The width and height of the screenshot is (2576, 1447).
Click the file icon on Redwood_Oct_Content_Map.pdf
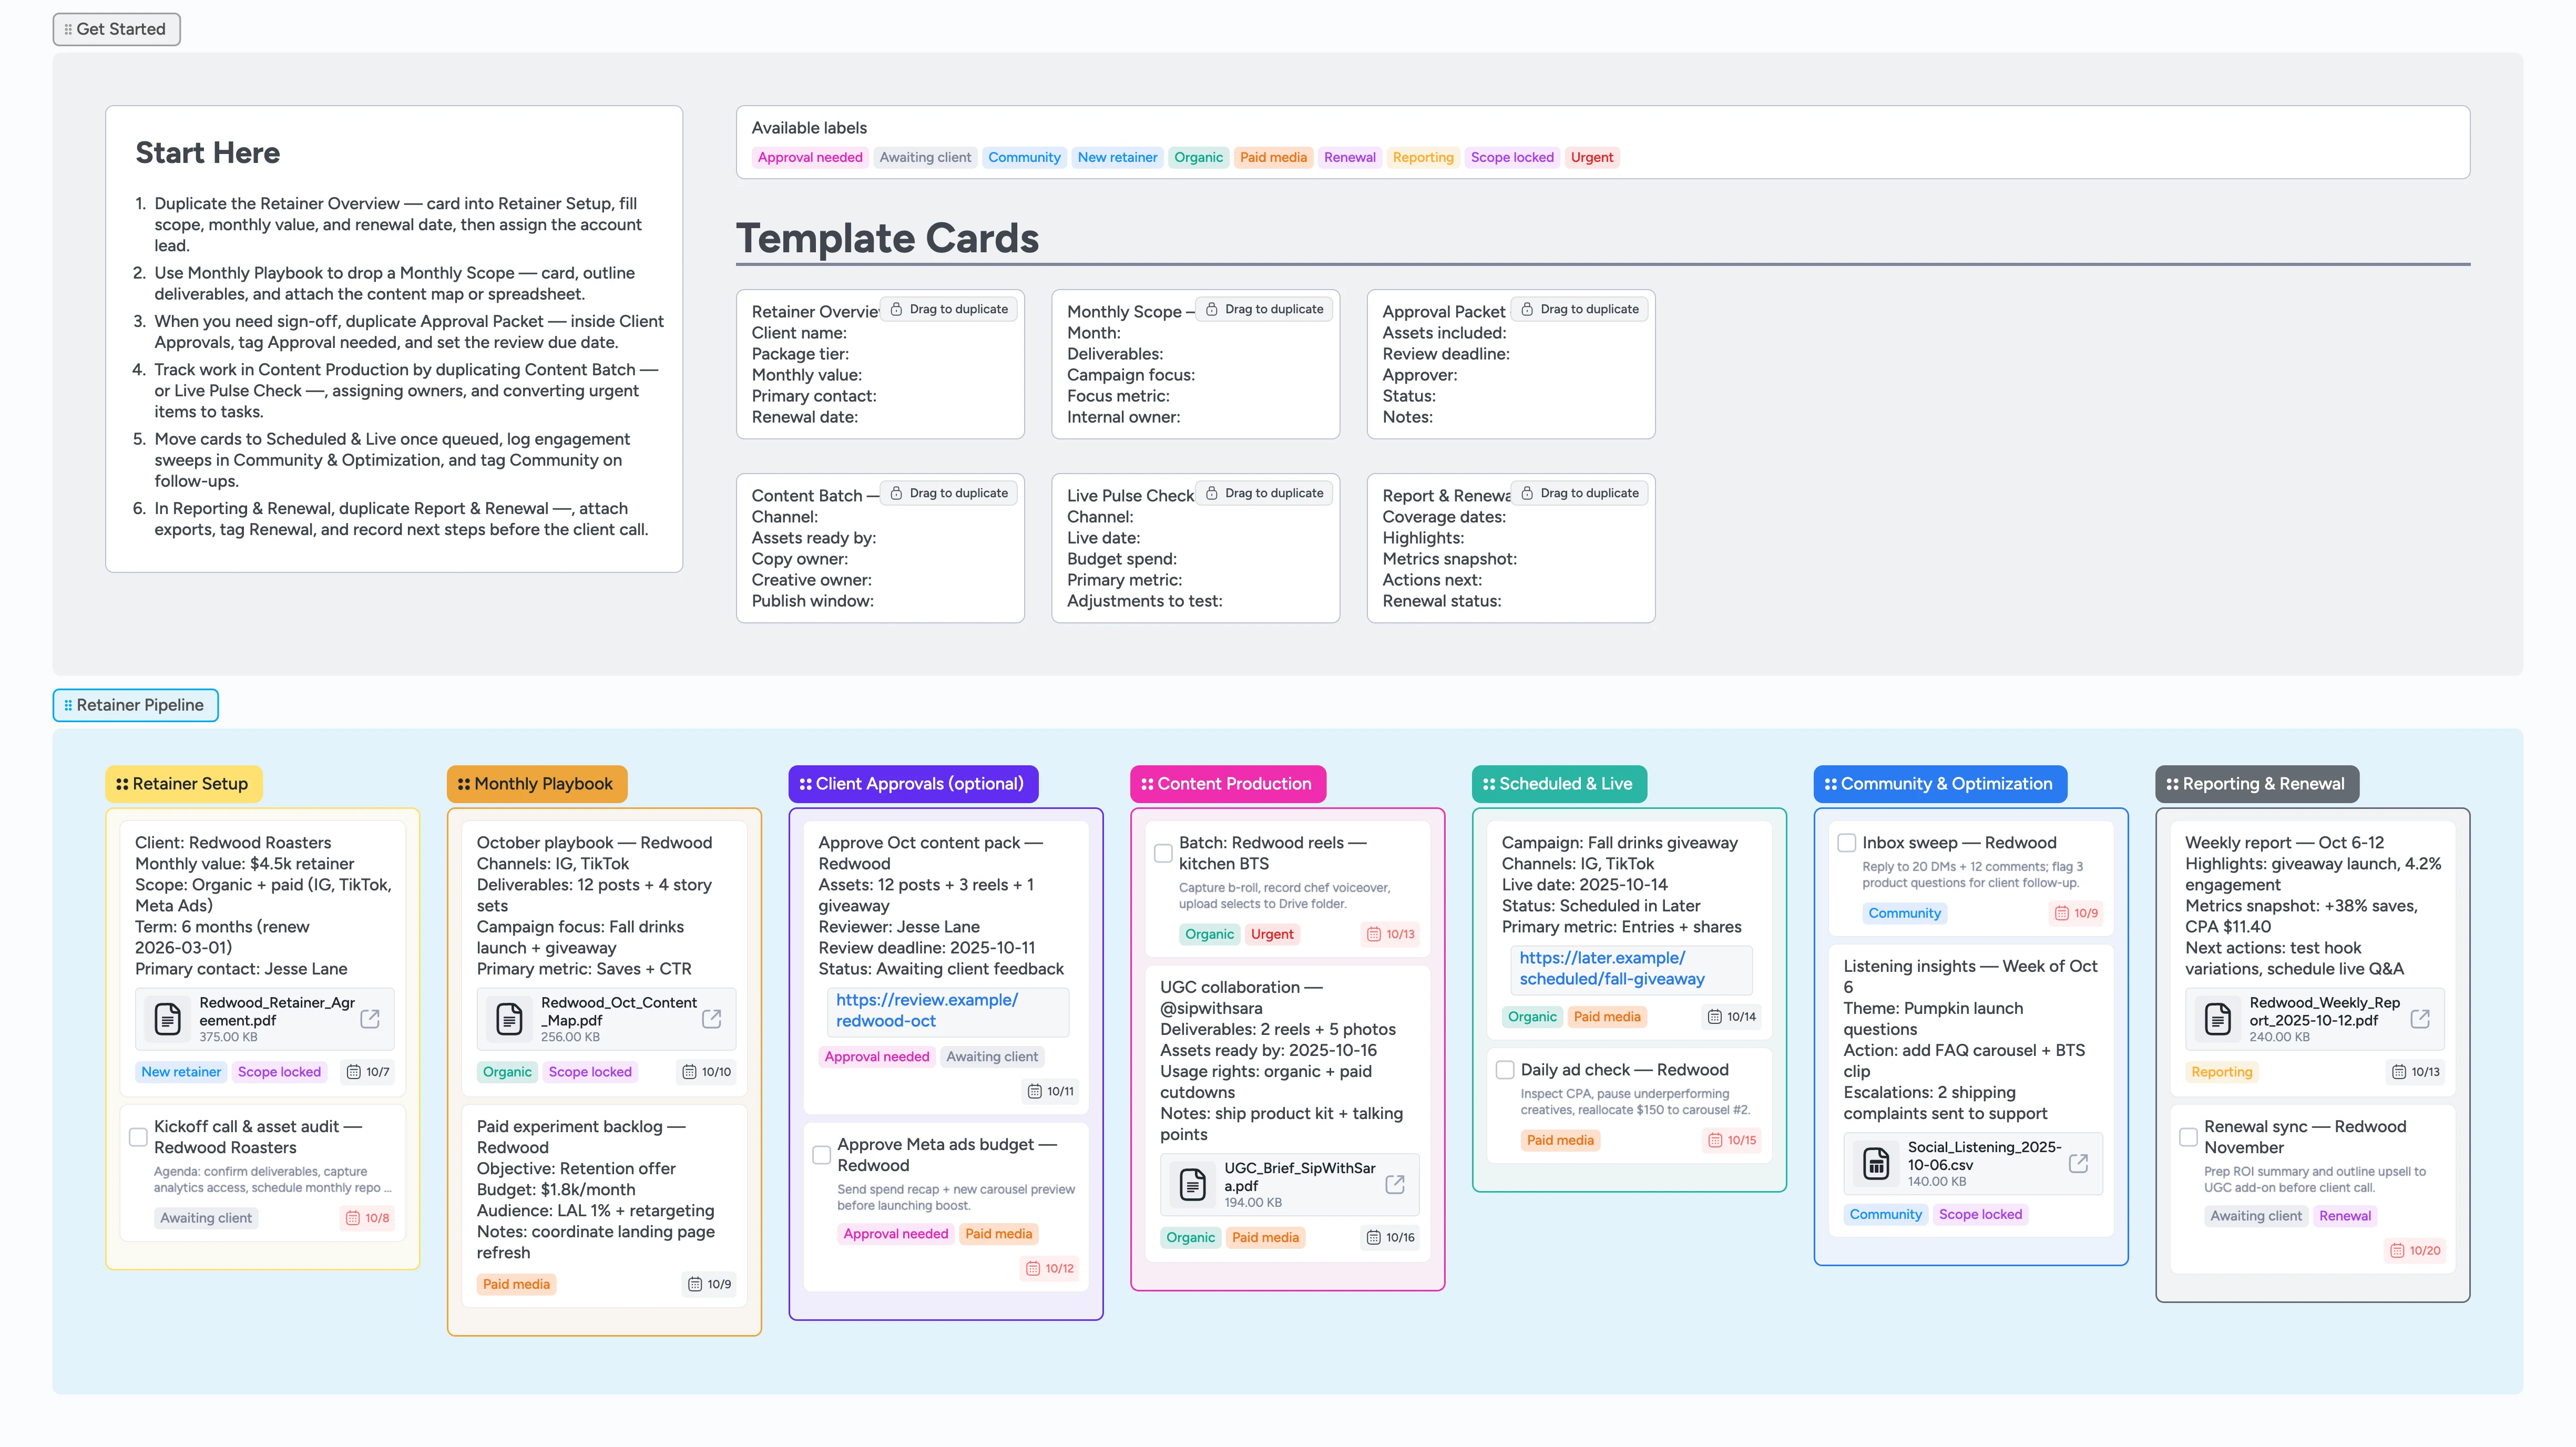(510, 1018)
